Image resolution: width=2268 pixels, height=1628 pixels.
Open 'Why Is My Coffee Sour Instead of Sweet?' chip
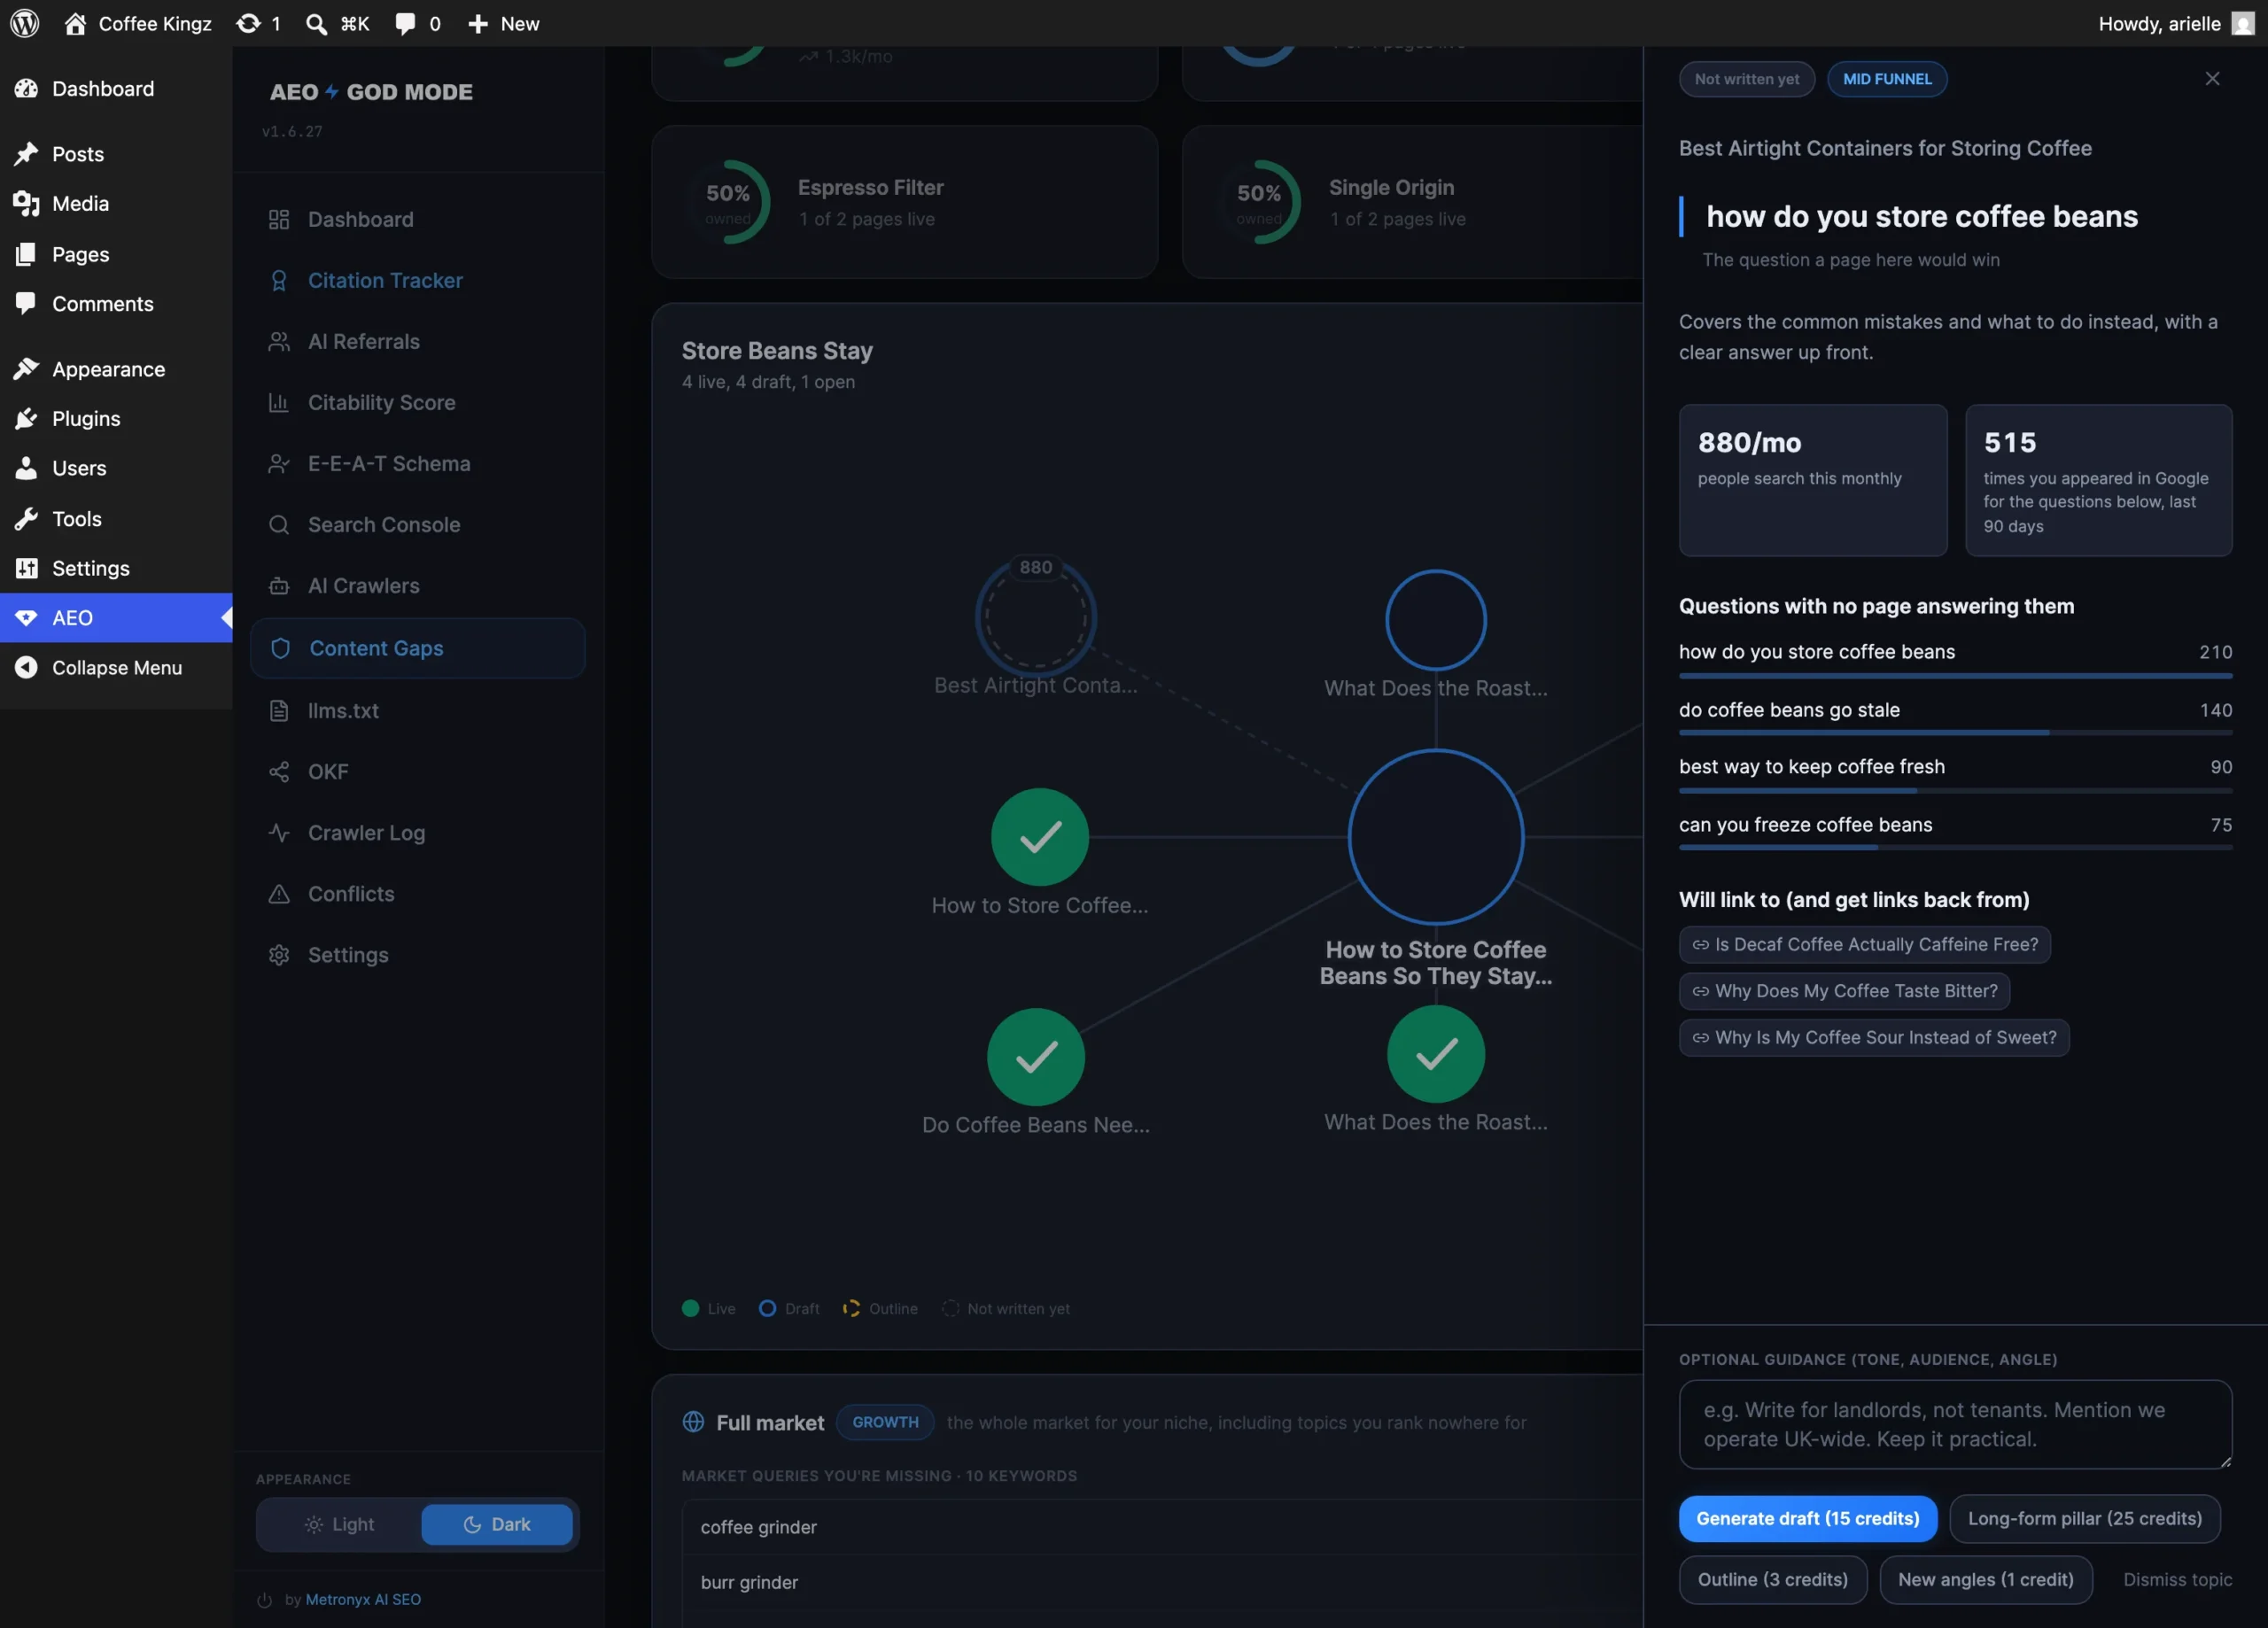point(1874,1037)
